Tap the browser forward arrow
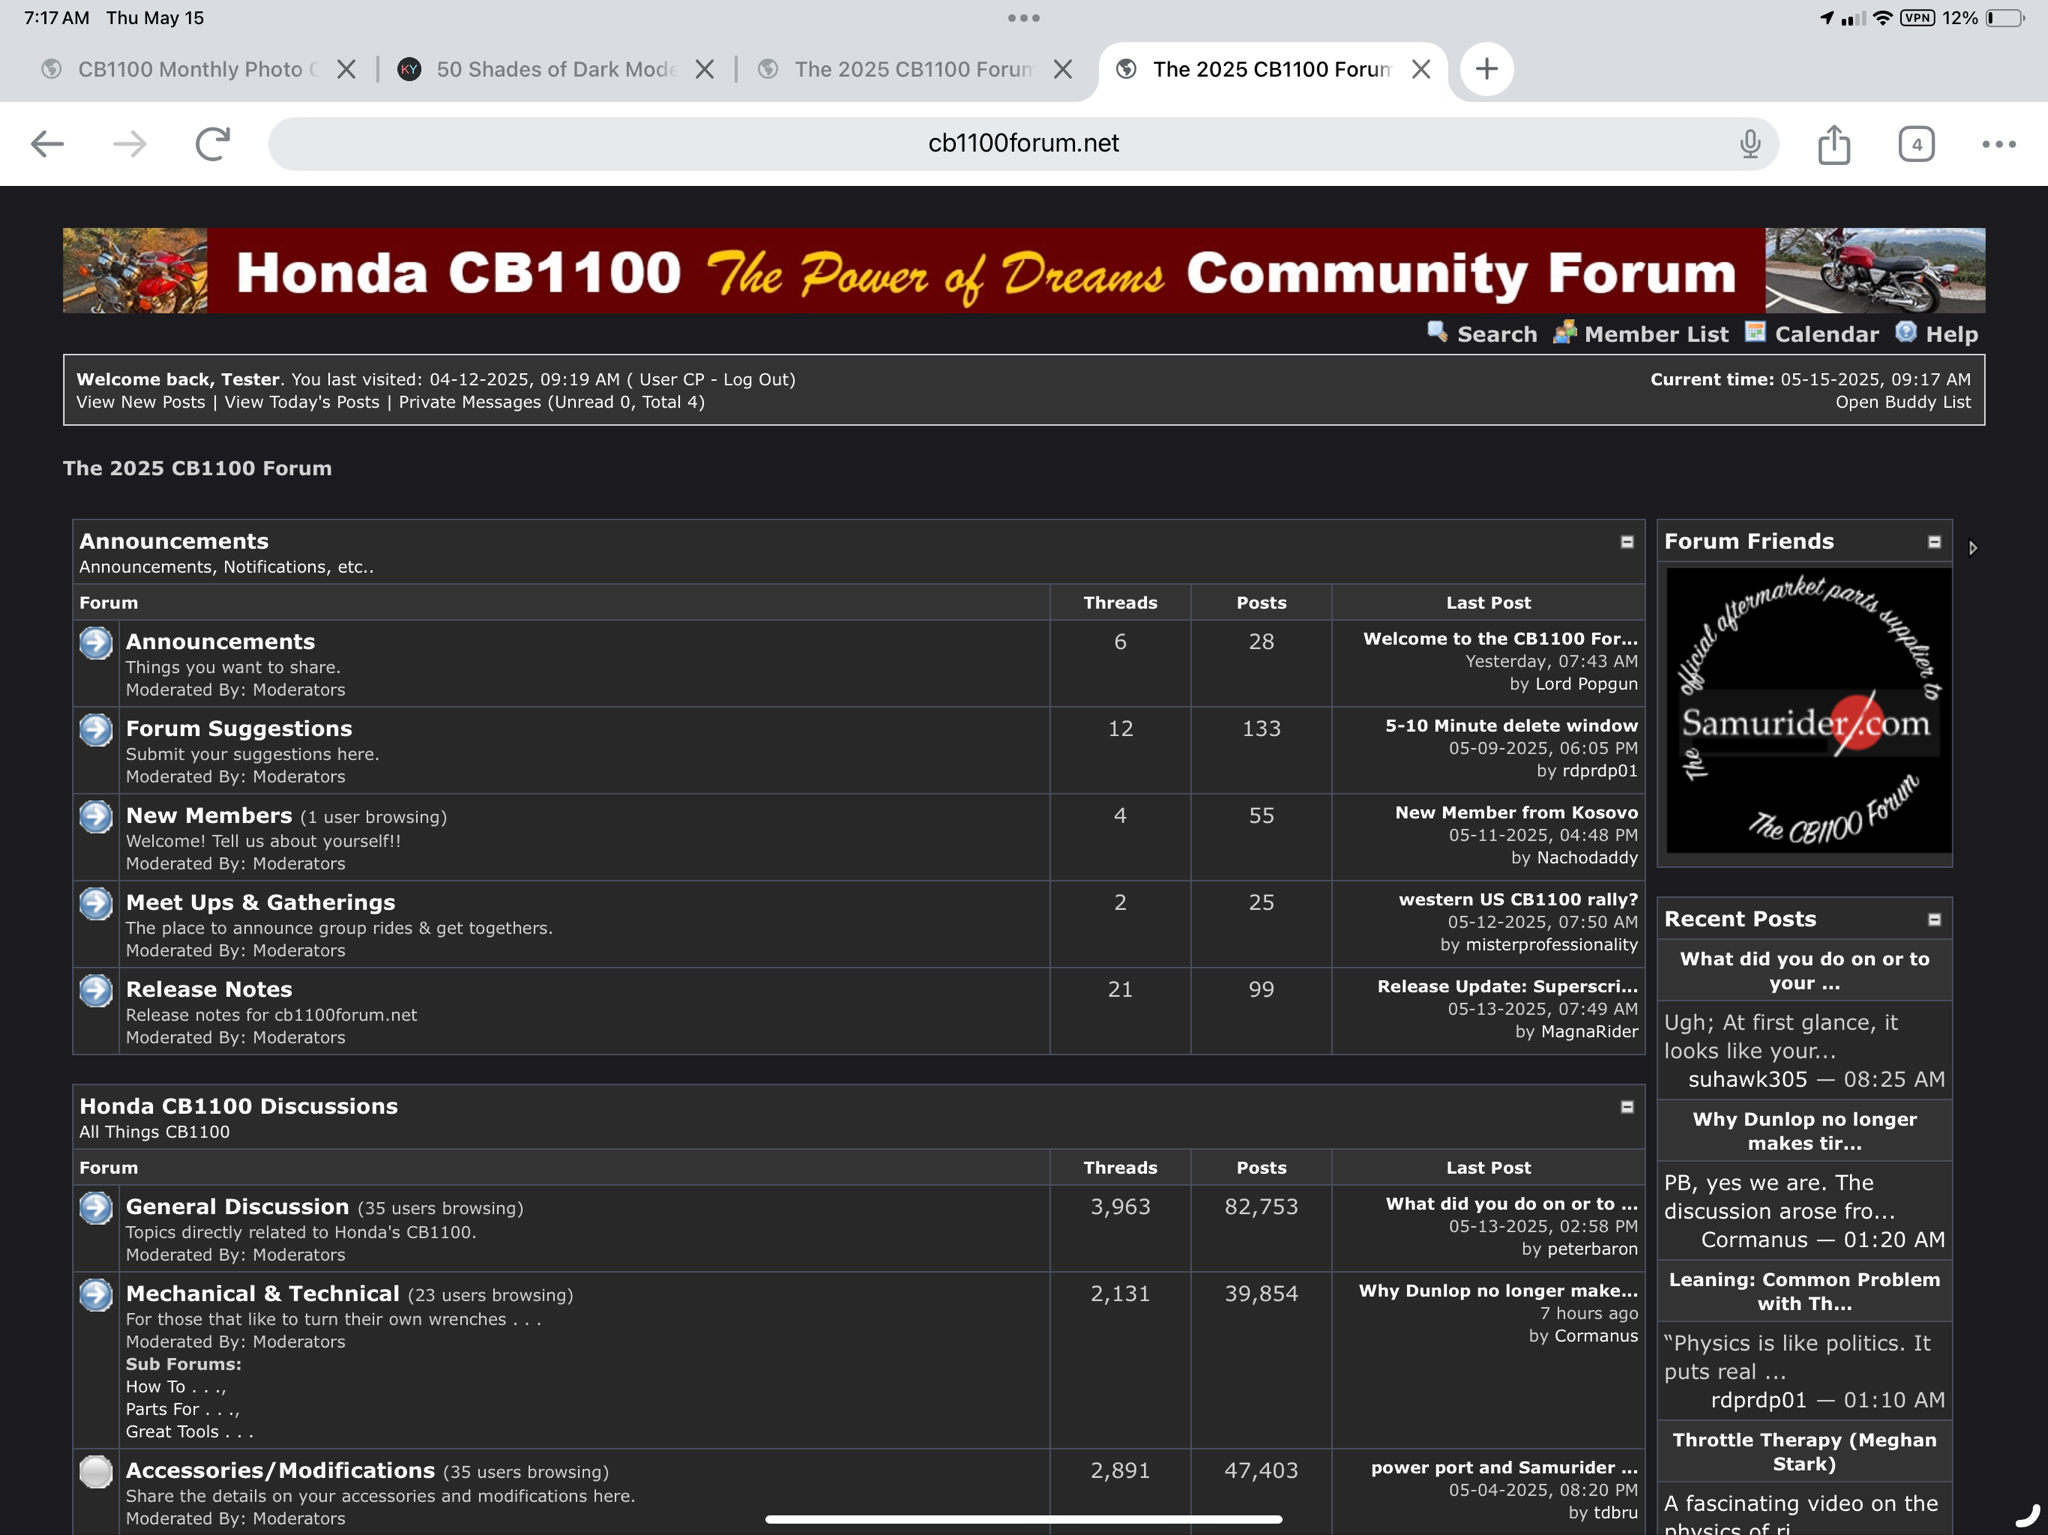Viewport: 2048px width, 1535px height. 130,144
